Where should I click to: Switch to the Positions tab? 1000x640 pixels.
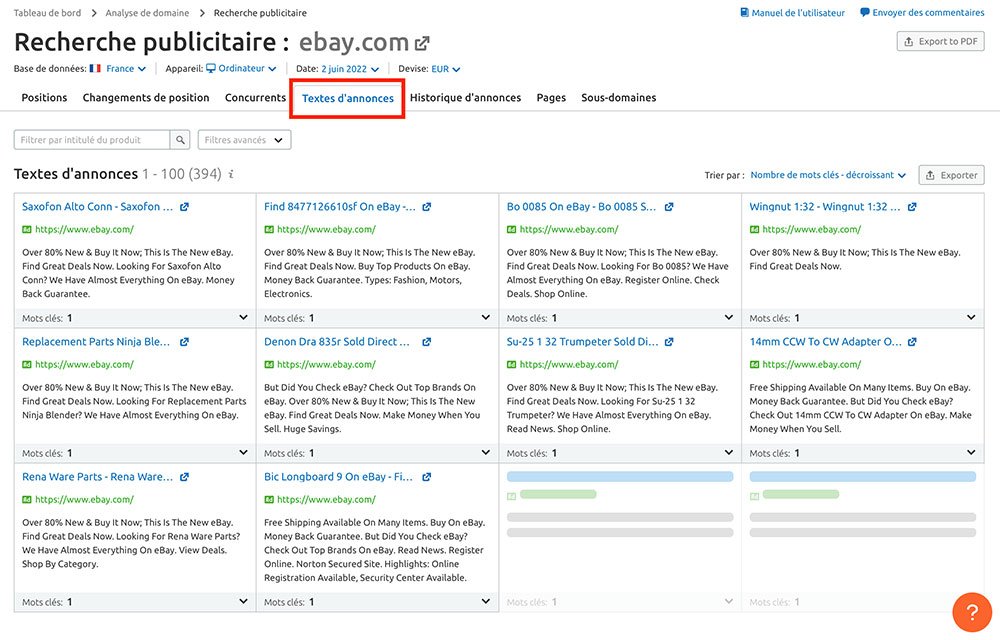click(44, 98)
